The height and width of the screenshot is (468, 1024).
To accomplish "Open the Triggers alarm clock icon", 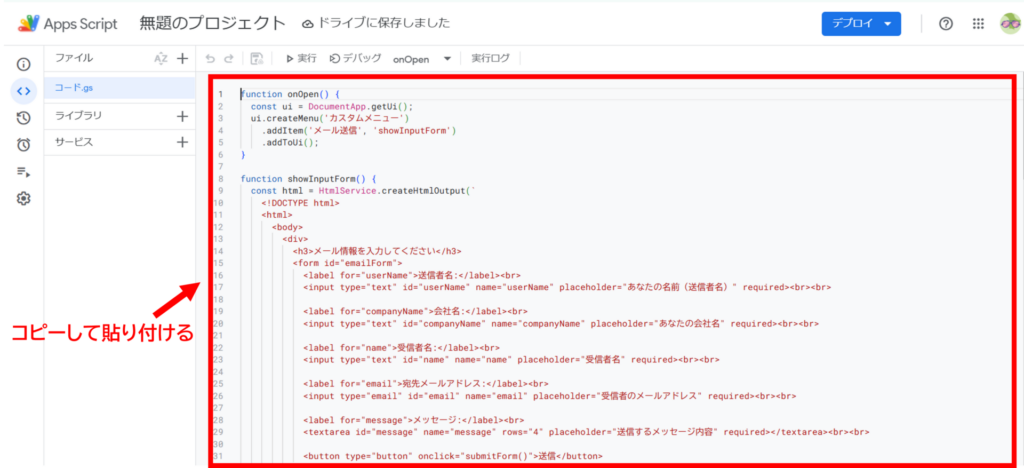I will pyautogui.click(x=24, y=145).
